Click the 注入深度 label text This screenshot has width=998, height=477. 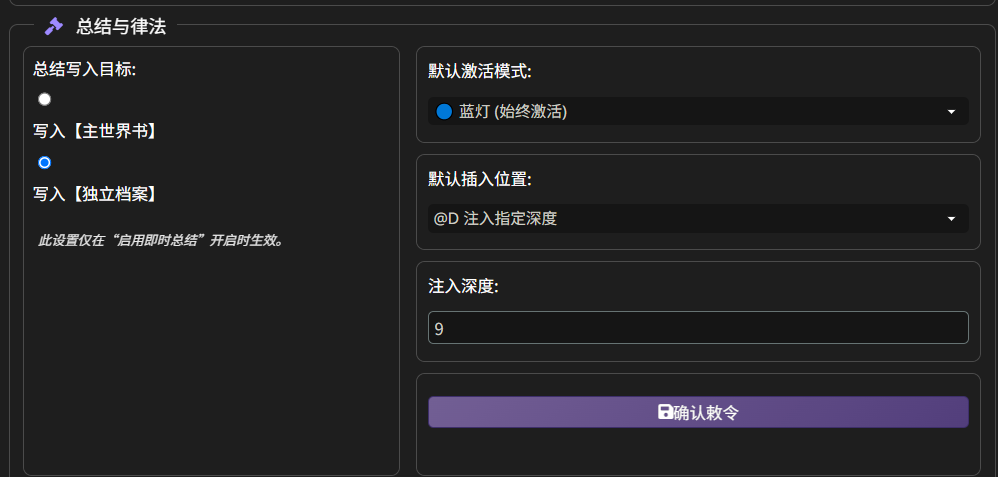pos(463,286)
